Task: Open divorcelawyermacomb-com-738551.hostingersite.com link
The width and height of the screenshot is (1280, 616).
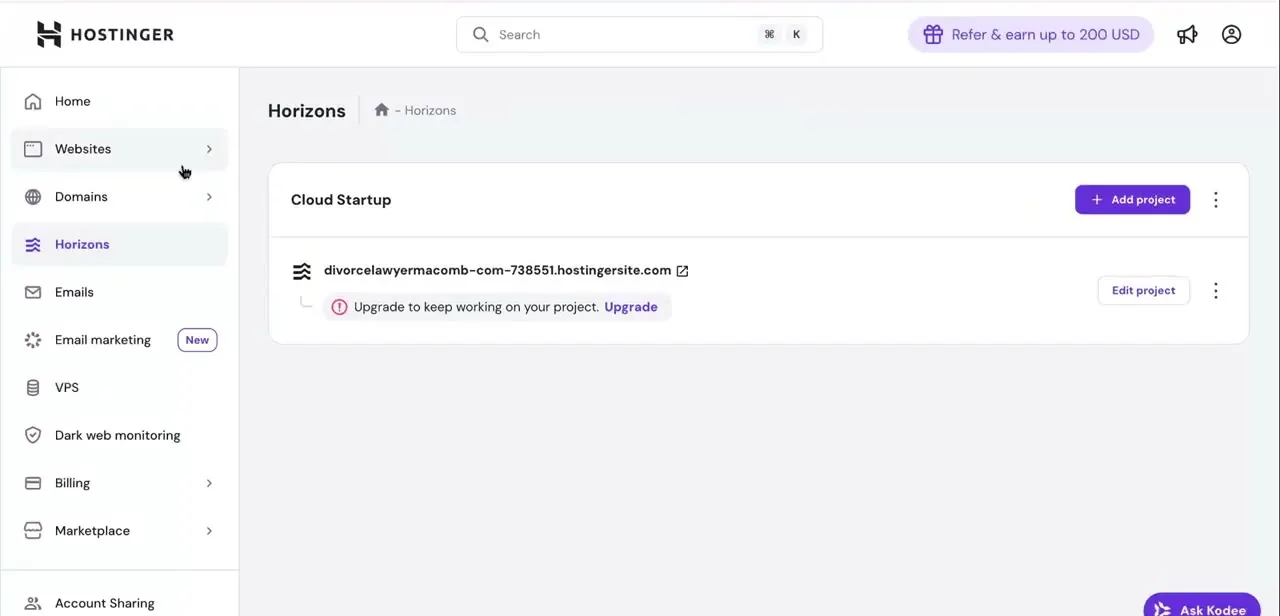Action: [x=497, y=270]
